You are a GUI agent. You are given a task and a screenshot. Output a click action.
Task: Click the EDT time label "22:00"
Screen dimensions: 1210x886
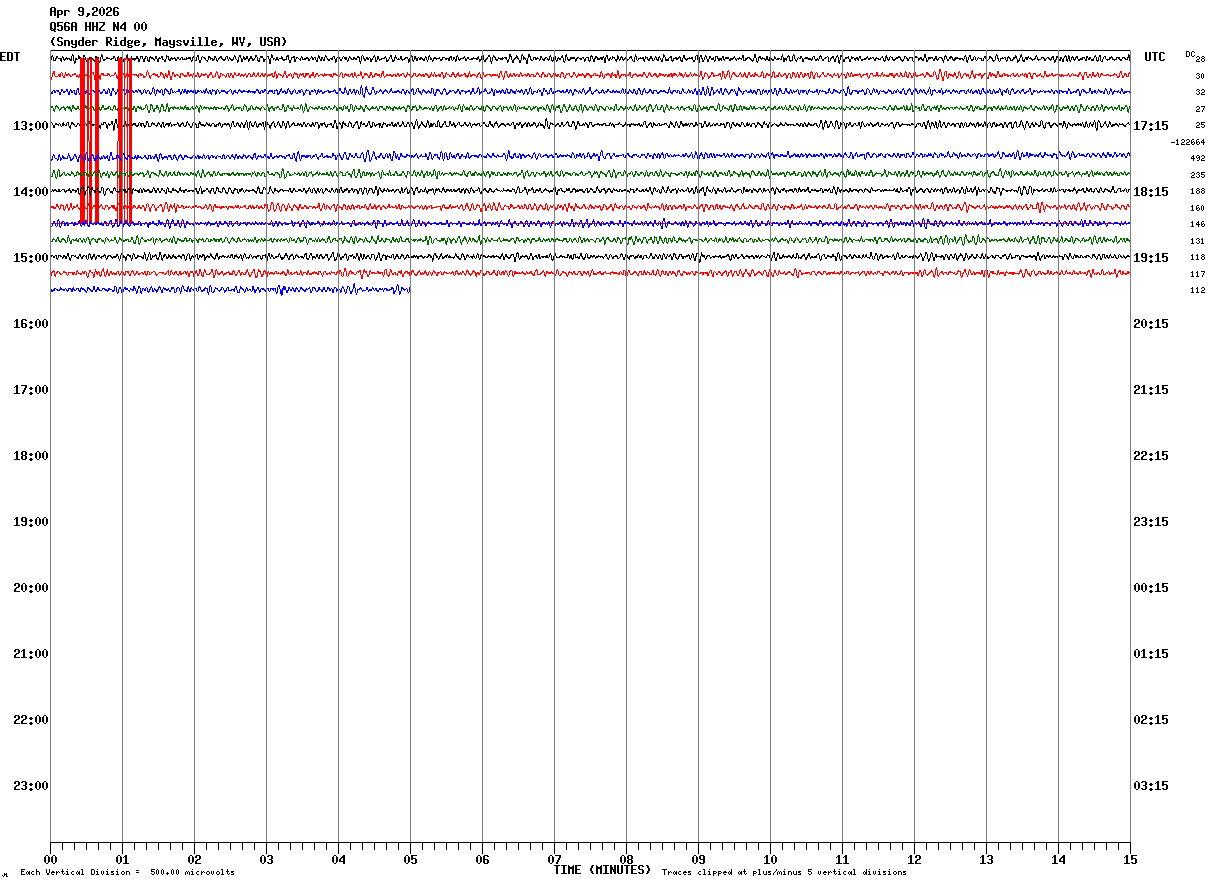30,720
